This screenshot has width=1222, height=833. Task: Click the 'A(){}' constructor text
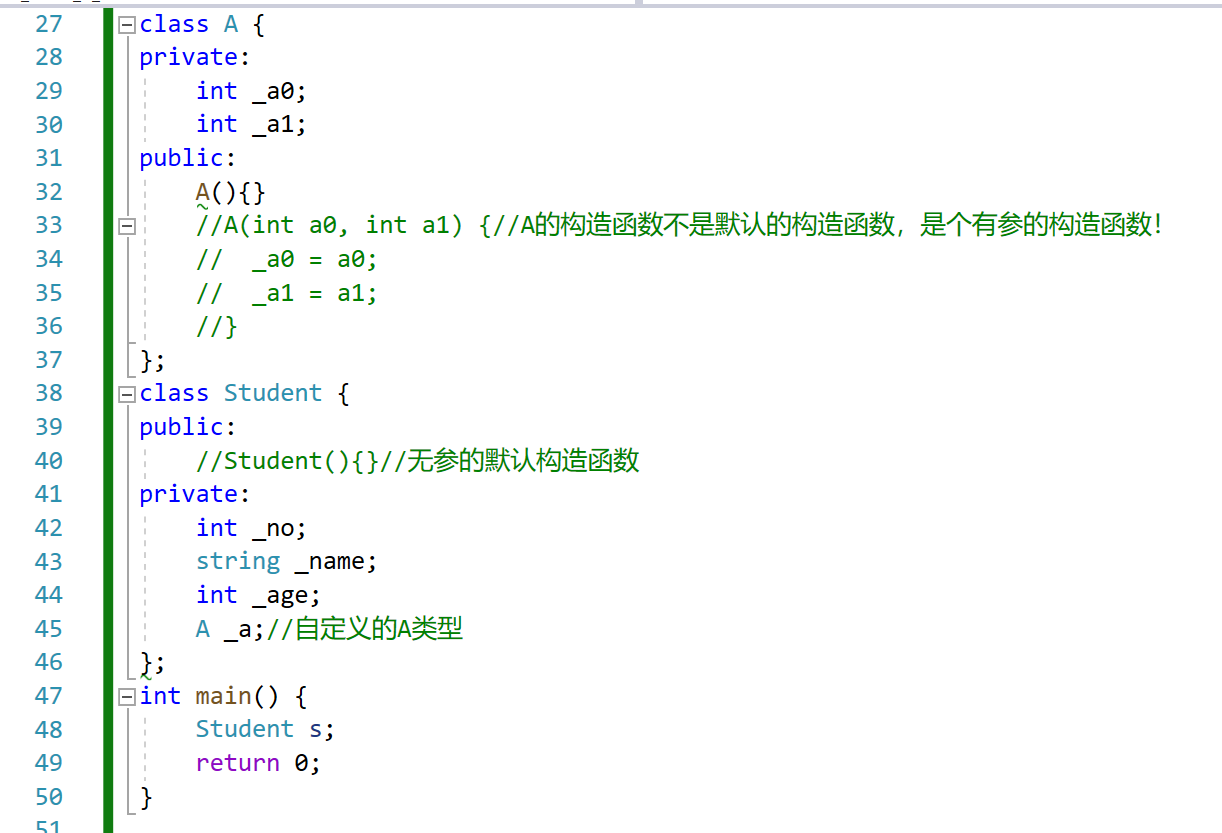[x=231, y=192]
